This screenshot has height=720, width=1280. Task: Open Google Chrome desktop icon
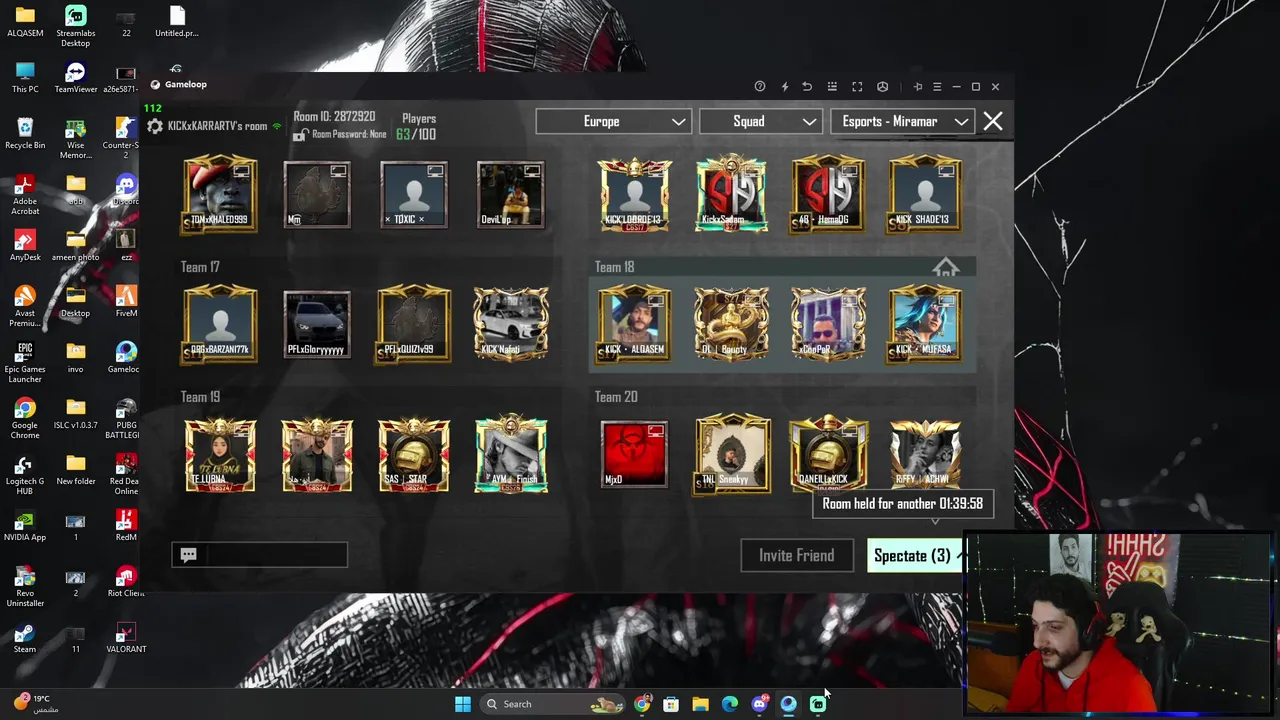click(x=25, y=419)
